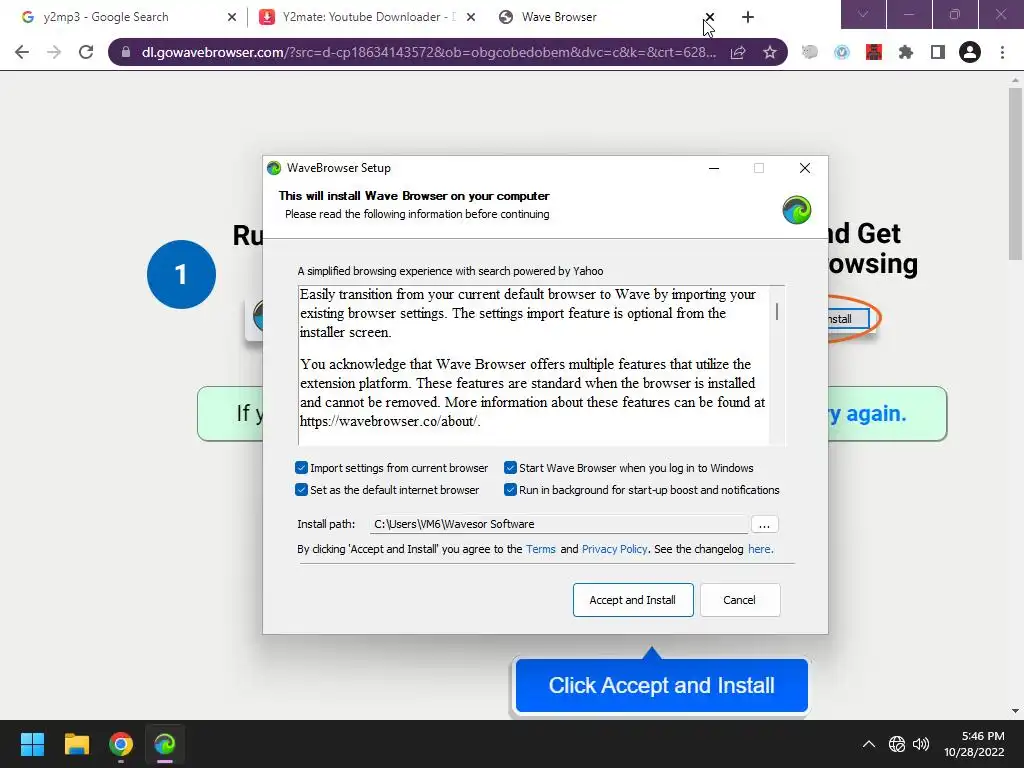Open the changelog 'here' link
Viewport: 1024px width, 768px height.
tap(759, 549)
